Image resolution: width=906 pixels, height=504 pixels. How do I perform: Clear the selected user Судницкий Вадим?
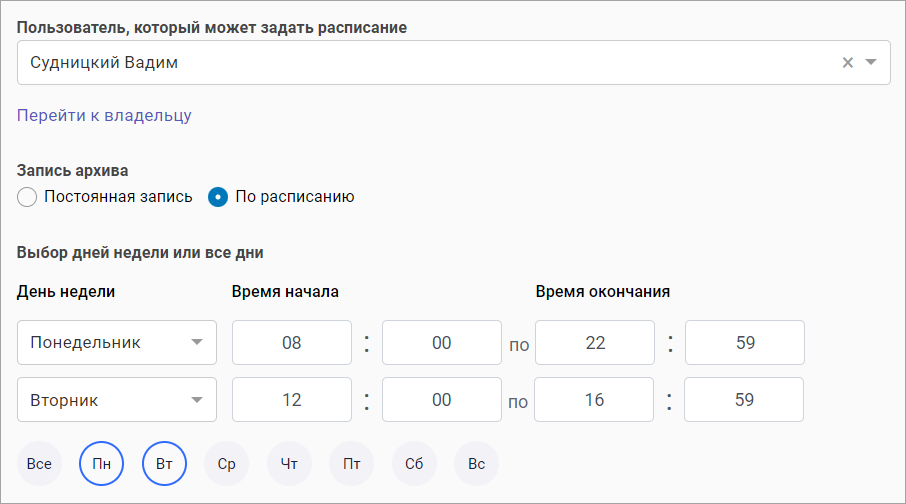pos(848,63)
